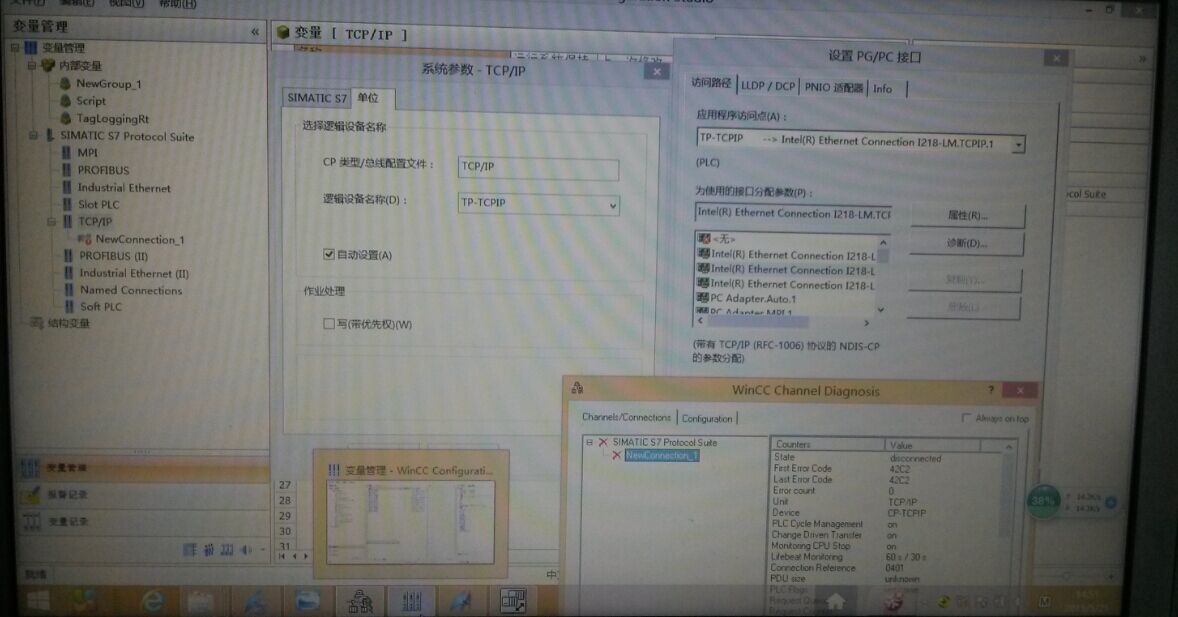Viewport: 1178px width, 617px height.
Task: Select NewConnection_1 in the tag tree
Action: coord(139,239)
